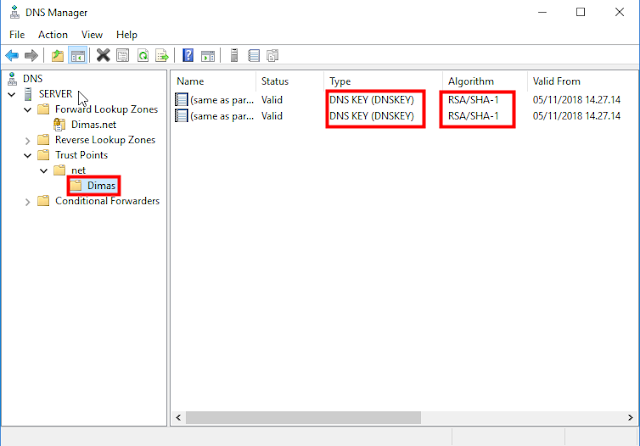Collapse the net trust point node
This screenshot has height=446, width=640.
coord(44,171)
